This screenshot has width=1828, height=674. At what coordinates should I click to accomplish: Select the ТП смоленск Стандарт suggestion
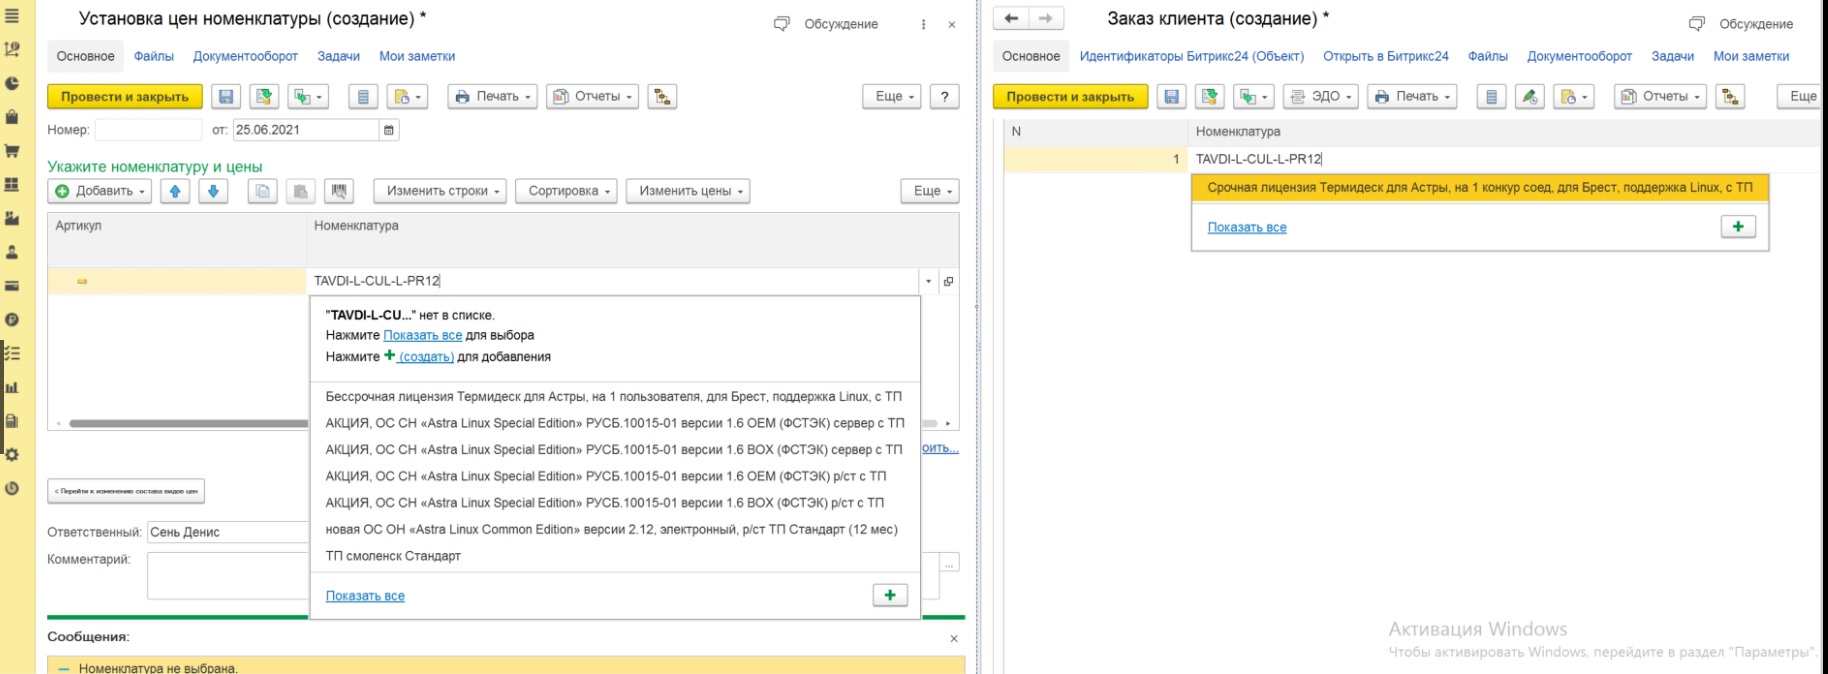pyautogui.click(x=393, y=556)
